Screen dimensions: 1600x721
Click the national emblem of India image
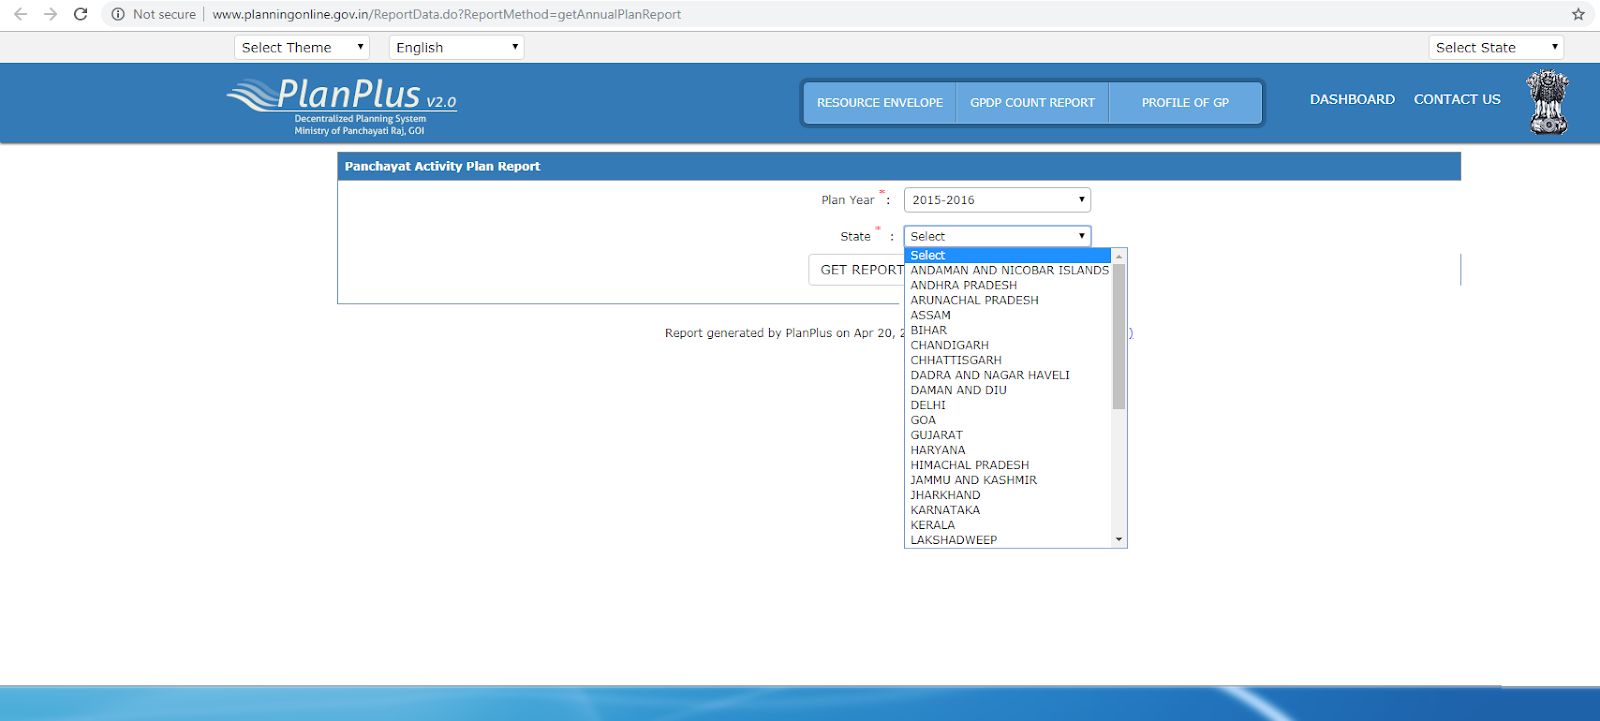click(x=1548, y=102)
